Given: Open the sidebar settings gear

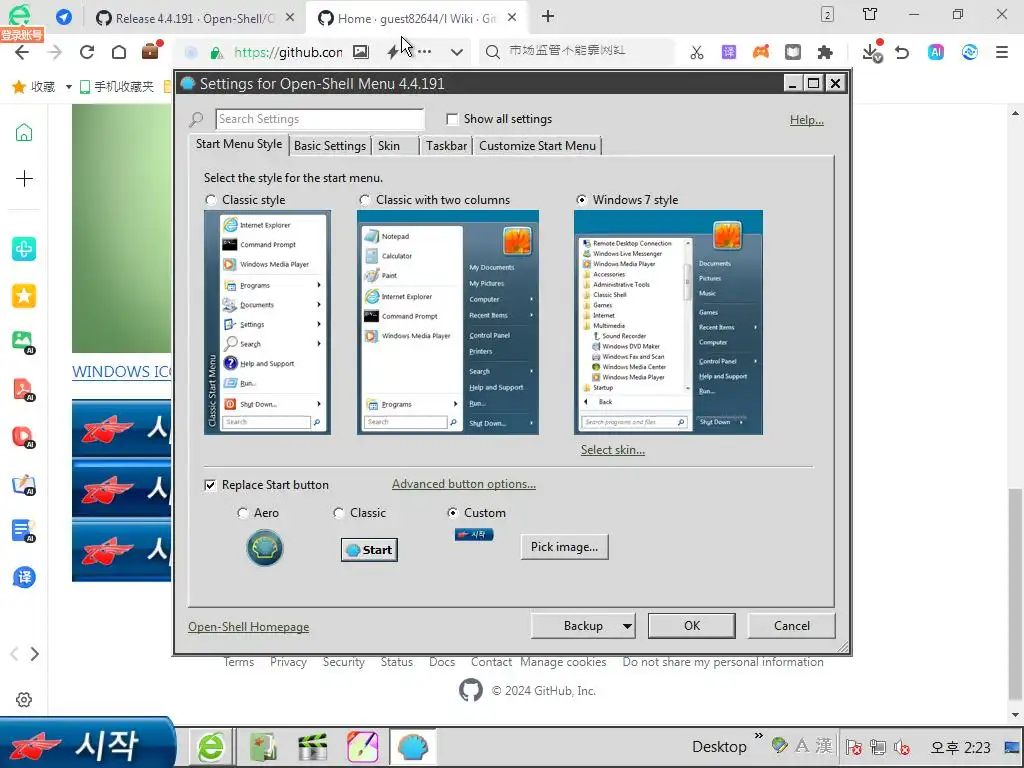Looking at the screenshot, I should click(24, 699).
